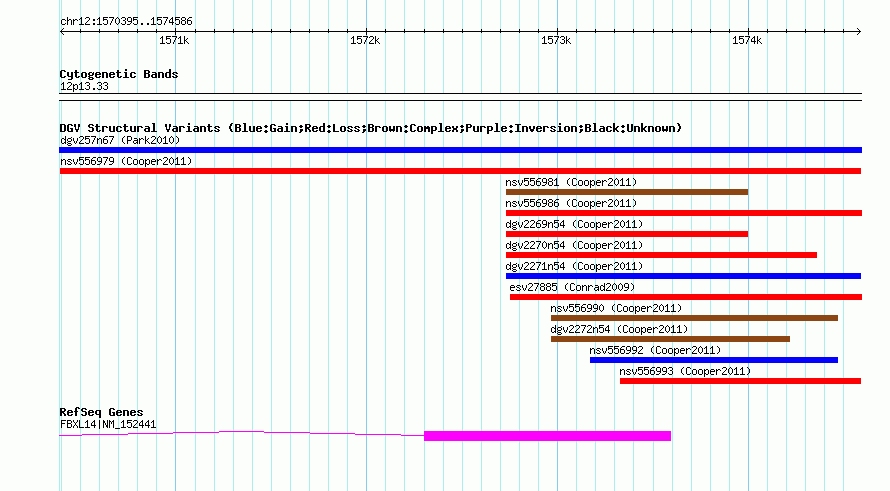
Task: Click the 12p13.33 band label
Action: click(84, 86)
